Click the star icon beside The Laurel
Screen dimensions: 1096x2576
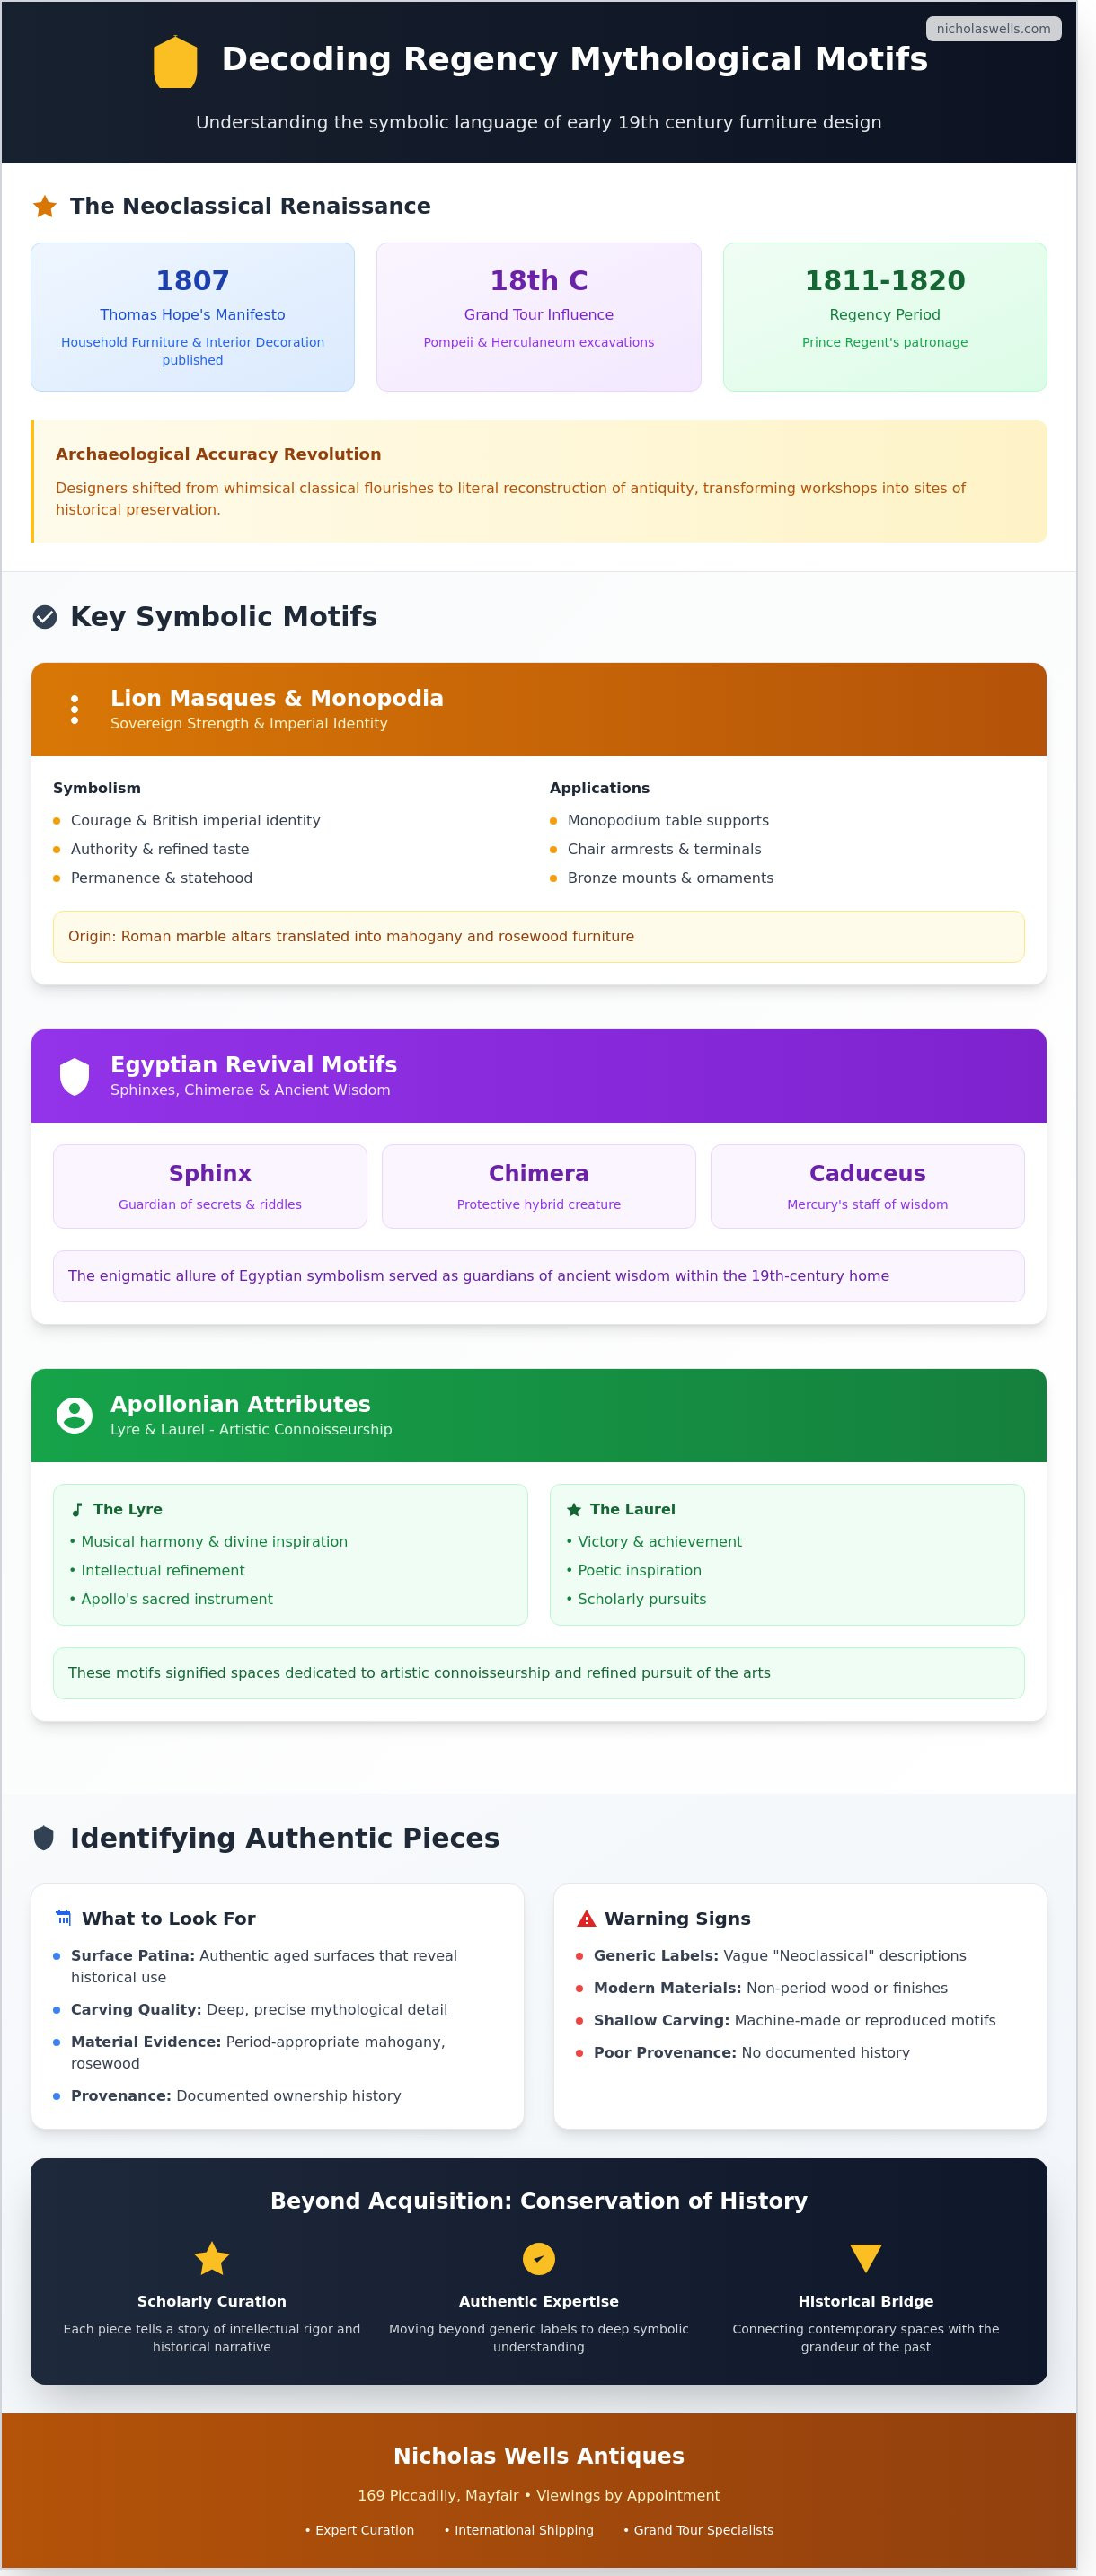pyautogui.click(x=574, y=1510)
